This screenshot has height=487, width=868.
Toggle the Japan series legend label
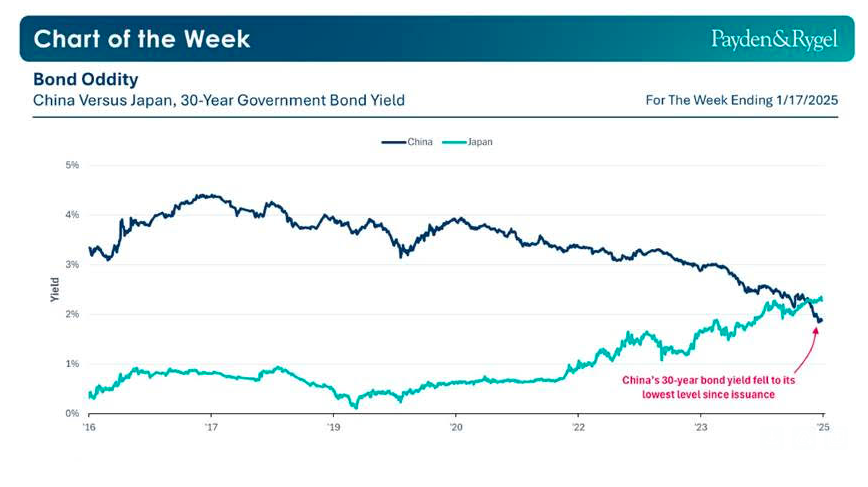tap(480, 142)
